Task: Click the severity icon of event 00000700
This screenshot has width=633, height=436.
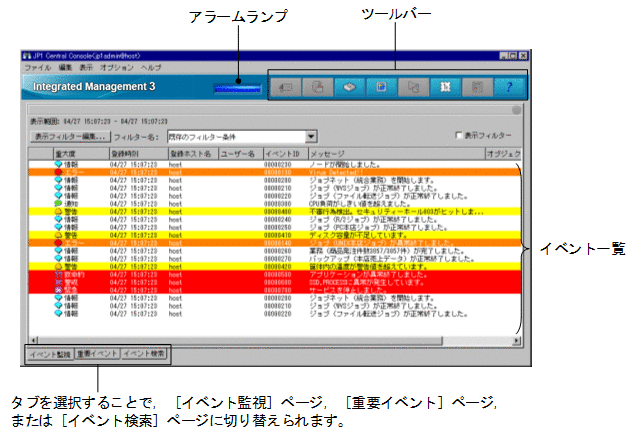Action: click(x=59, y=290)
